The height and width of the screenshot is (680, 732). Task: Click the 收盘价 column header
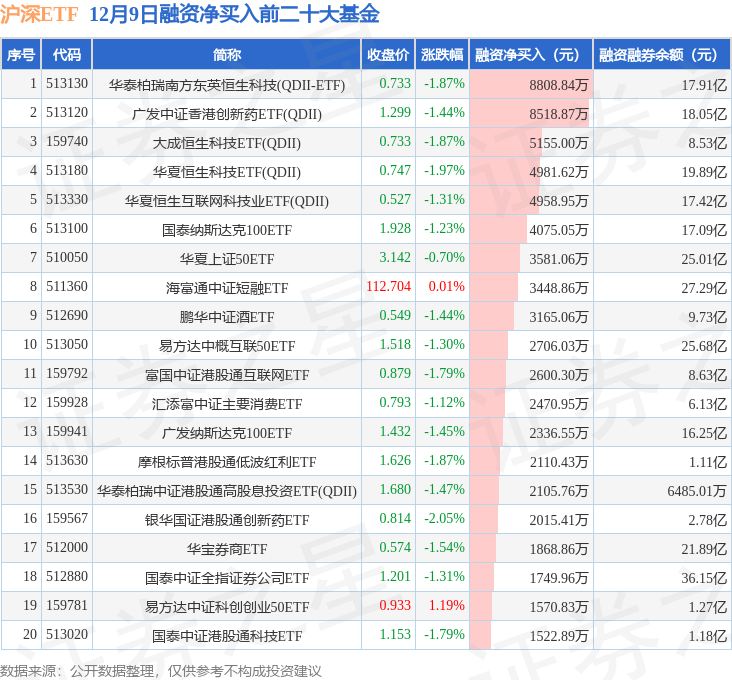(388, 55)
